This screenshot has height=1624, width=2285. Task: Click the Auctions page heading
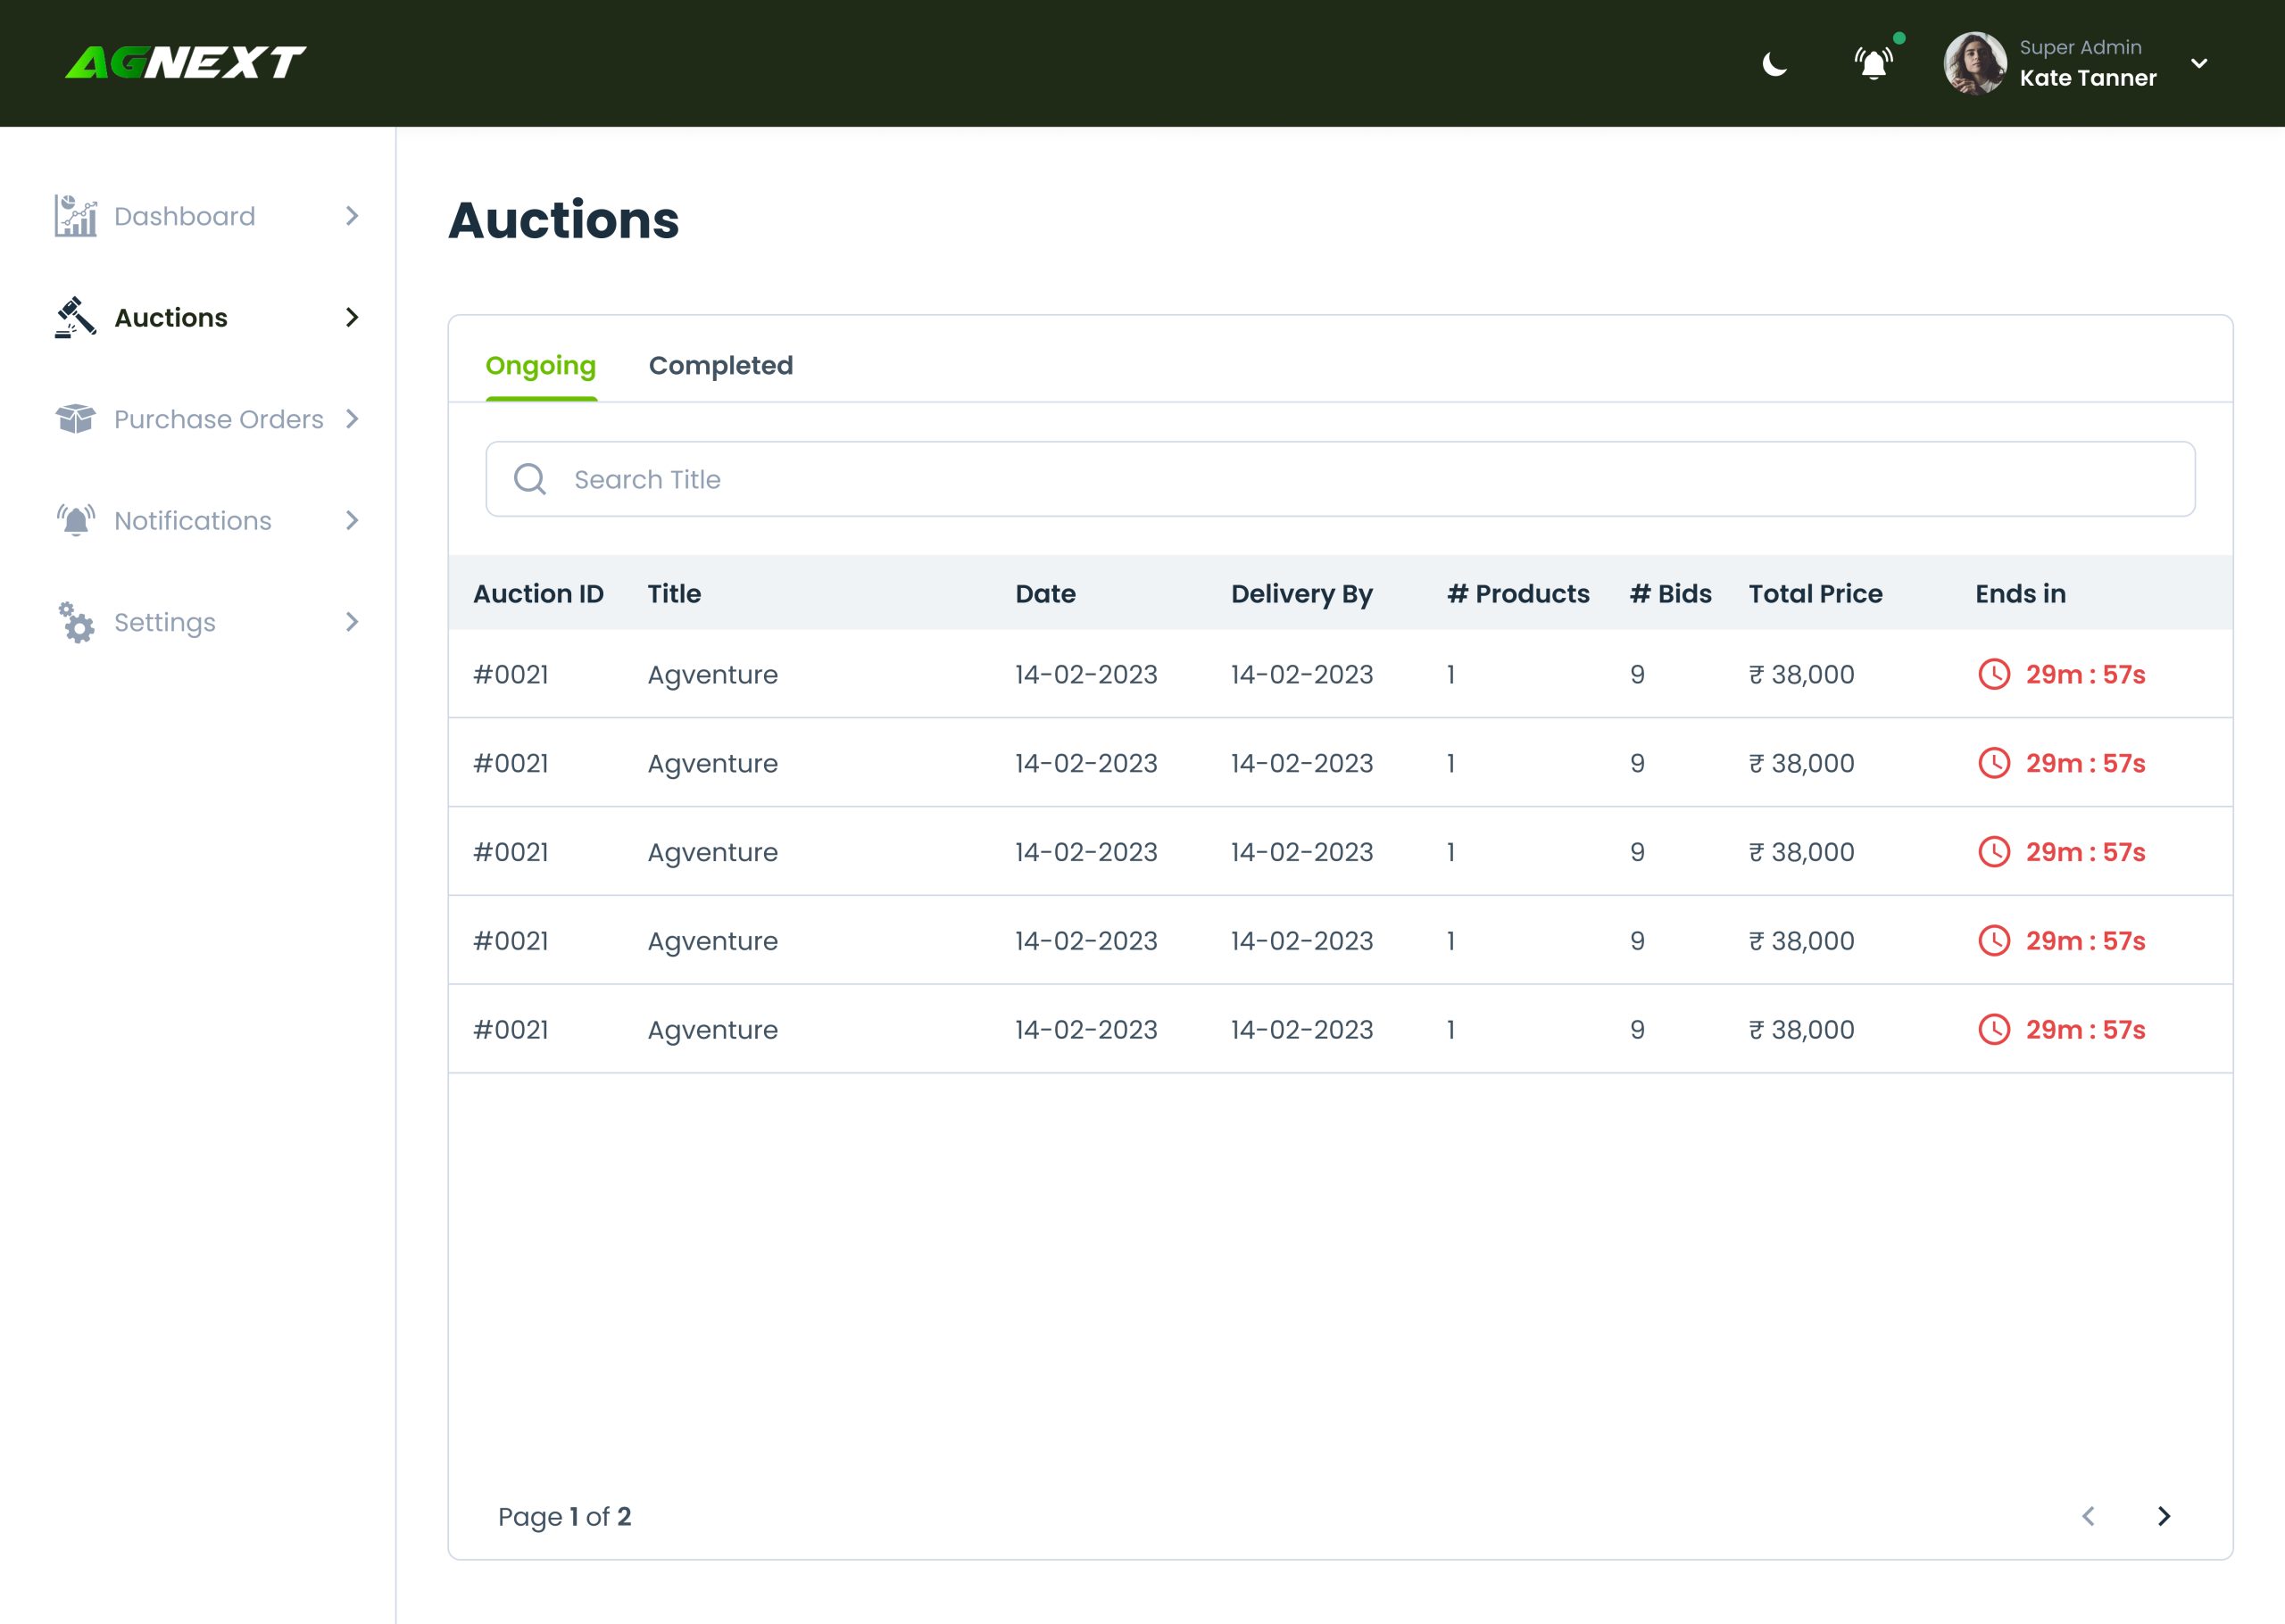[563, 220]
